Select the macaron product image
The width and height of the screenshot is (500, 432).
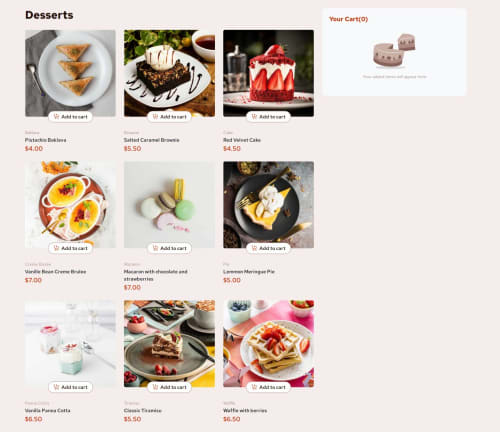click(169, 205)
